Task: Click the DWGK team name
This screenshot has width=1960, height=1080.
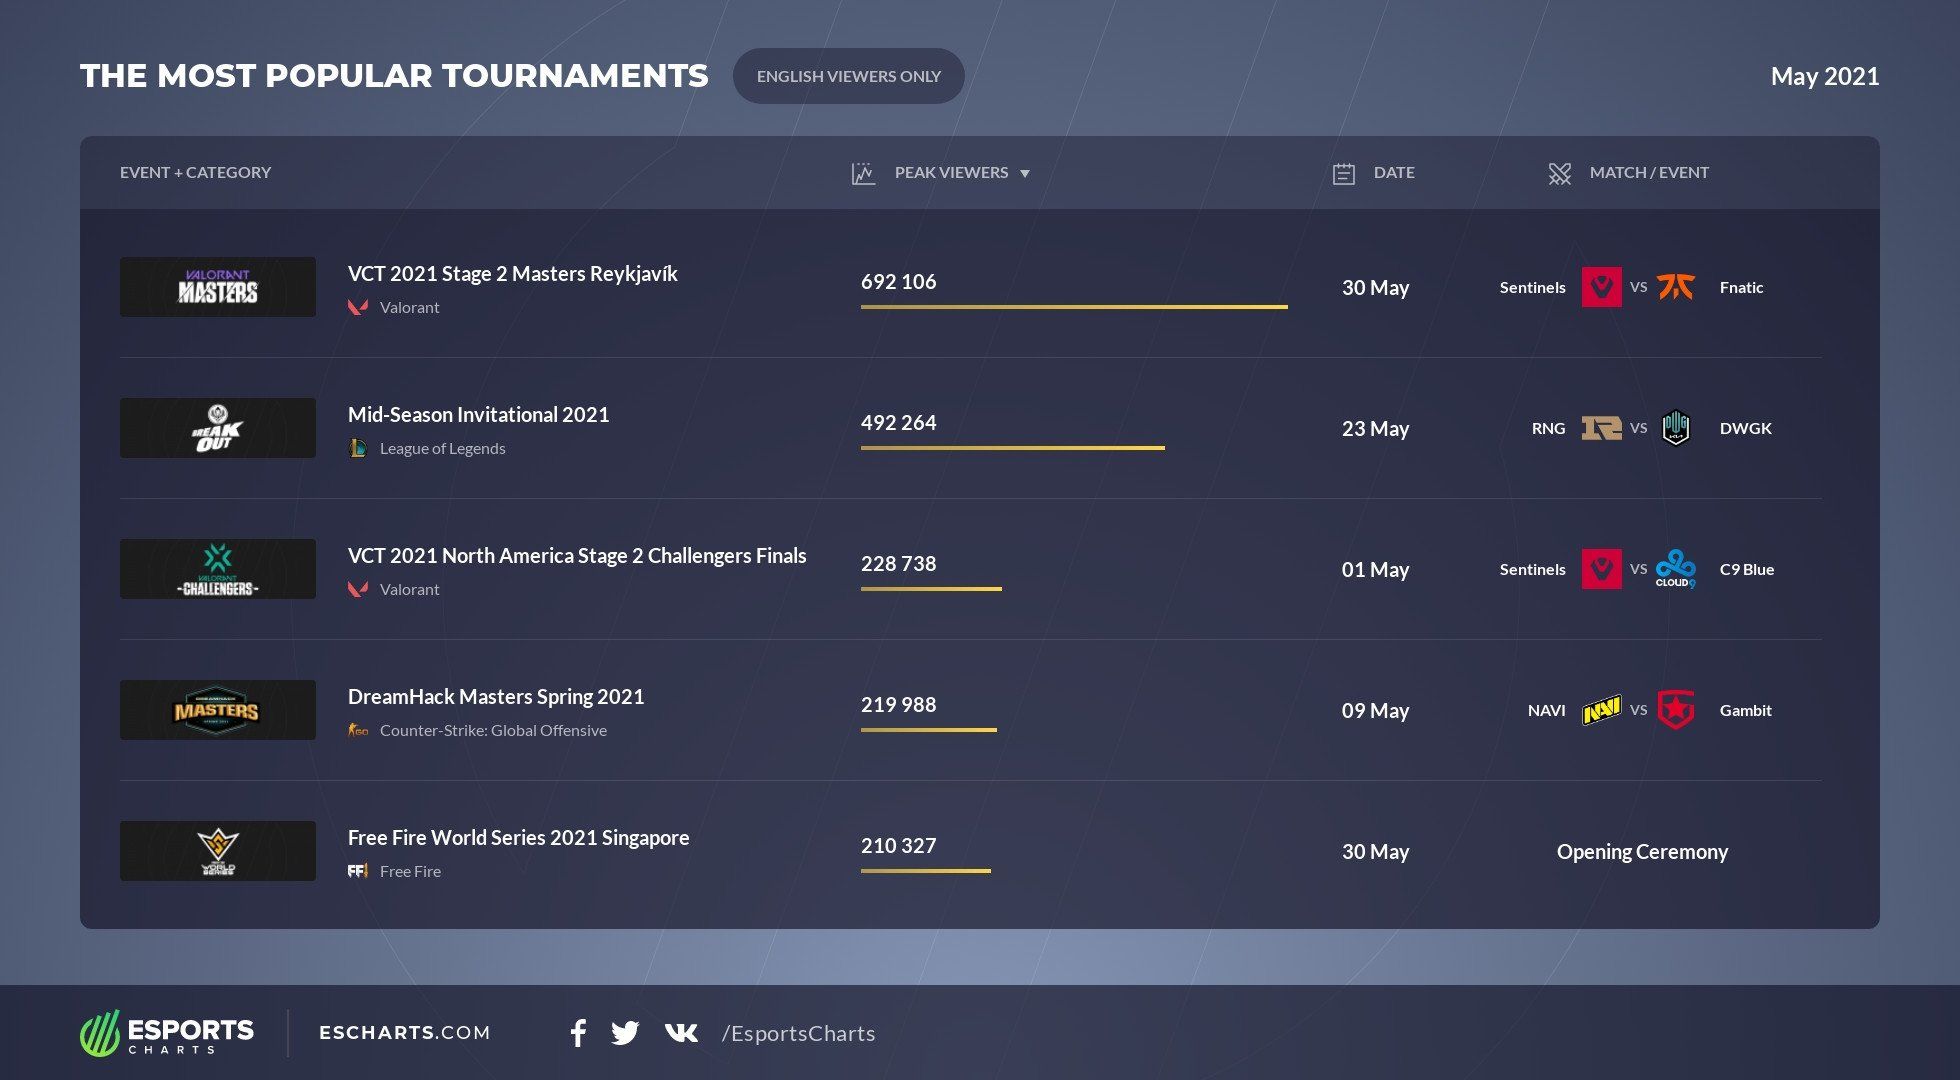Action: point(1746,428)
